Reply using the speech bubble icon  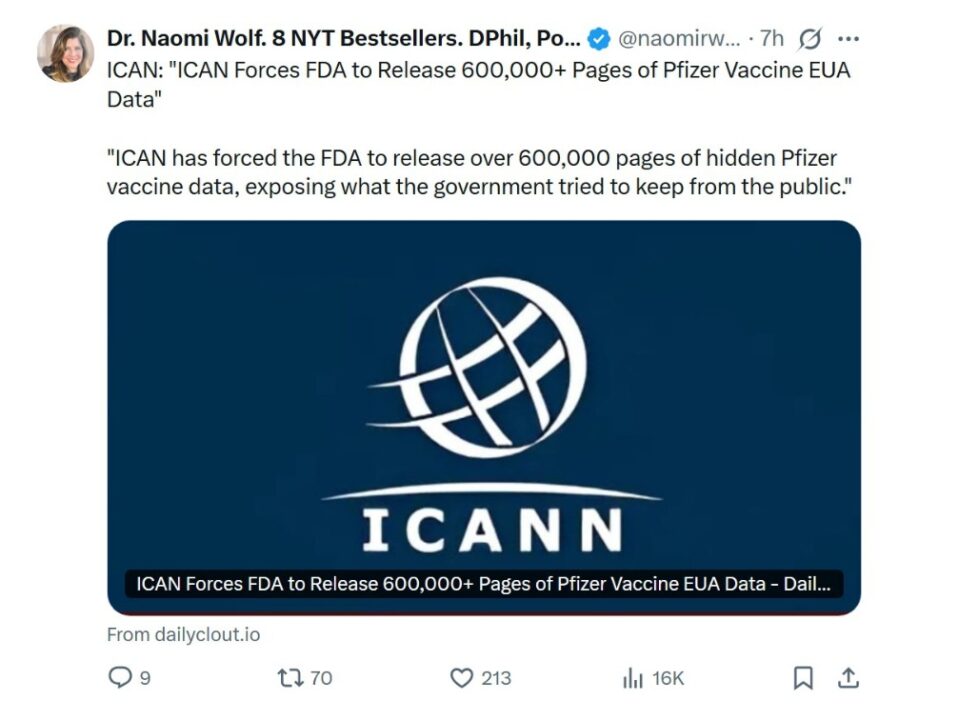tap(120, 678)
